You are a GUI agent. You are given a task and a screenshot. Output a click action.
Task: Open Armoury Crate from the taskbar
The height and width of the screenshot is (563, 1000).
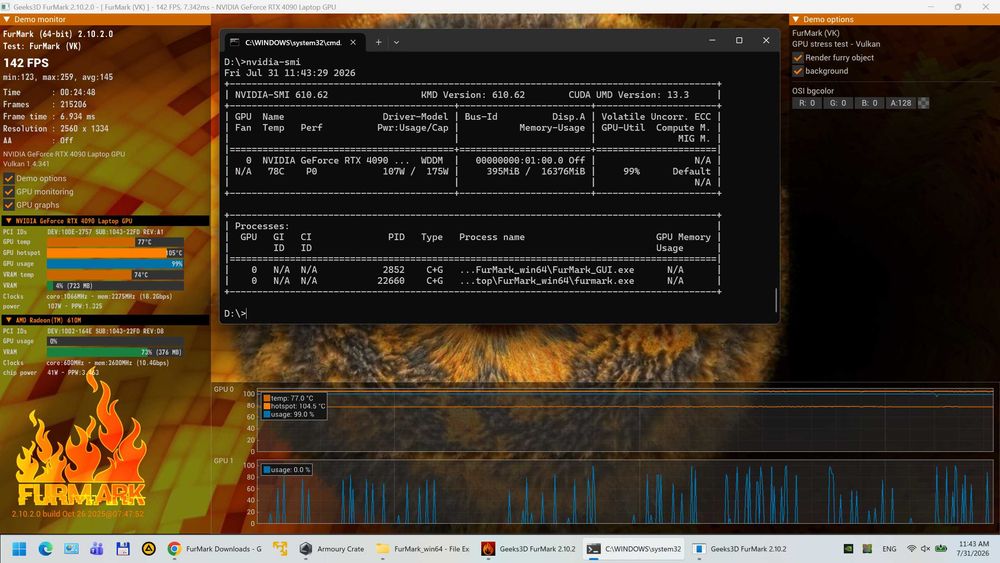tap(332, 548)
